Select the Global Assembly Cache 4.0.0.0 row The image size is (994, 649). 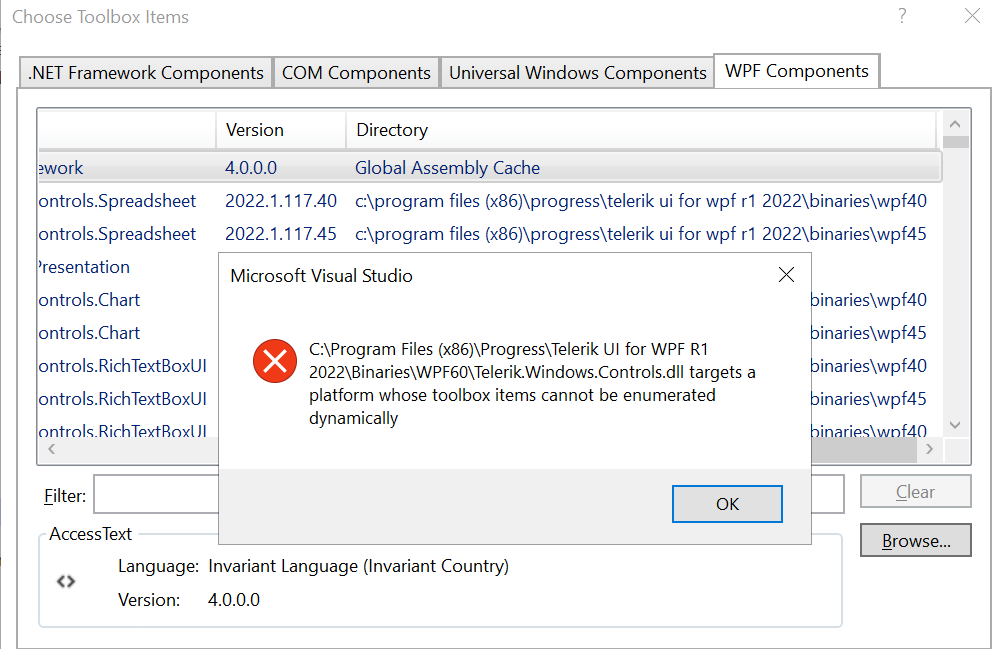point(447,168)
